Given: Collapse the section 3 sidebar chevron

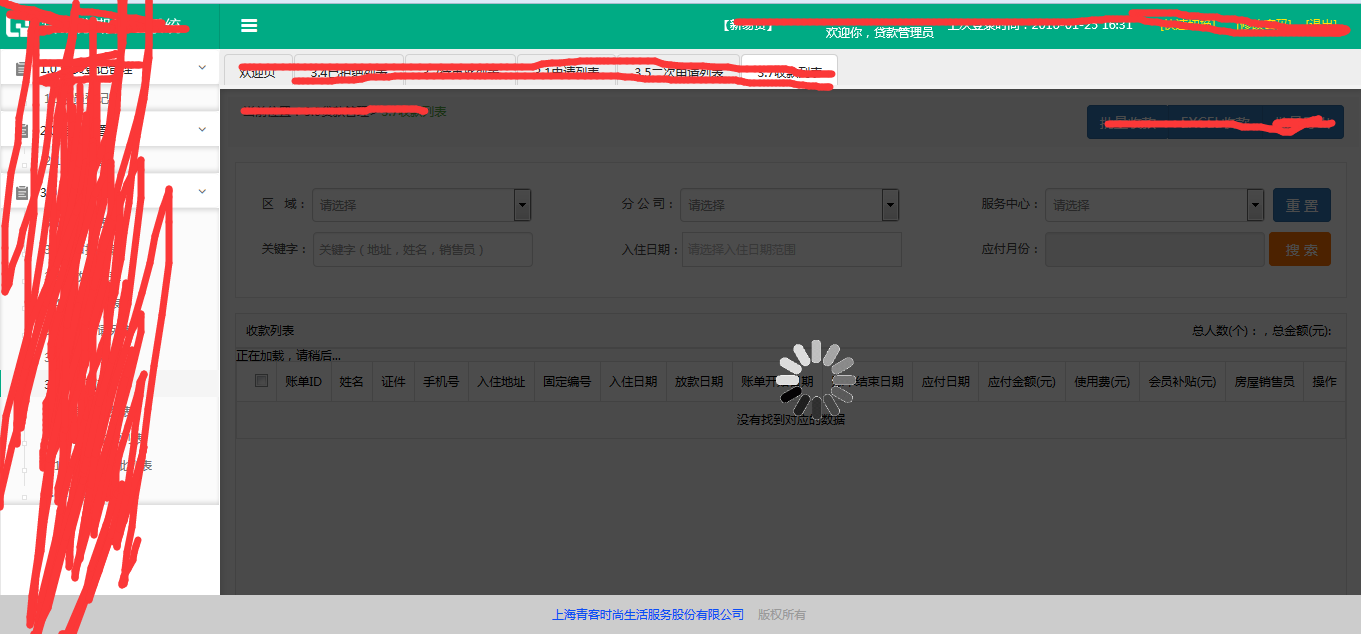Looking at the screenshot, I should (202, 191).
